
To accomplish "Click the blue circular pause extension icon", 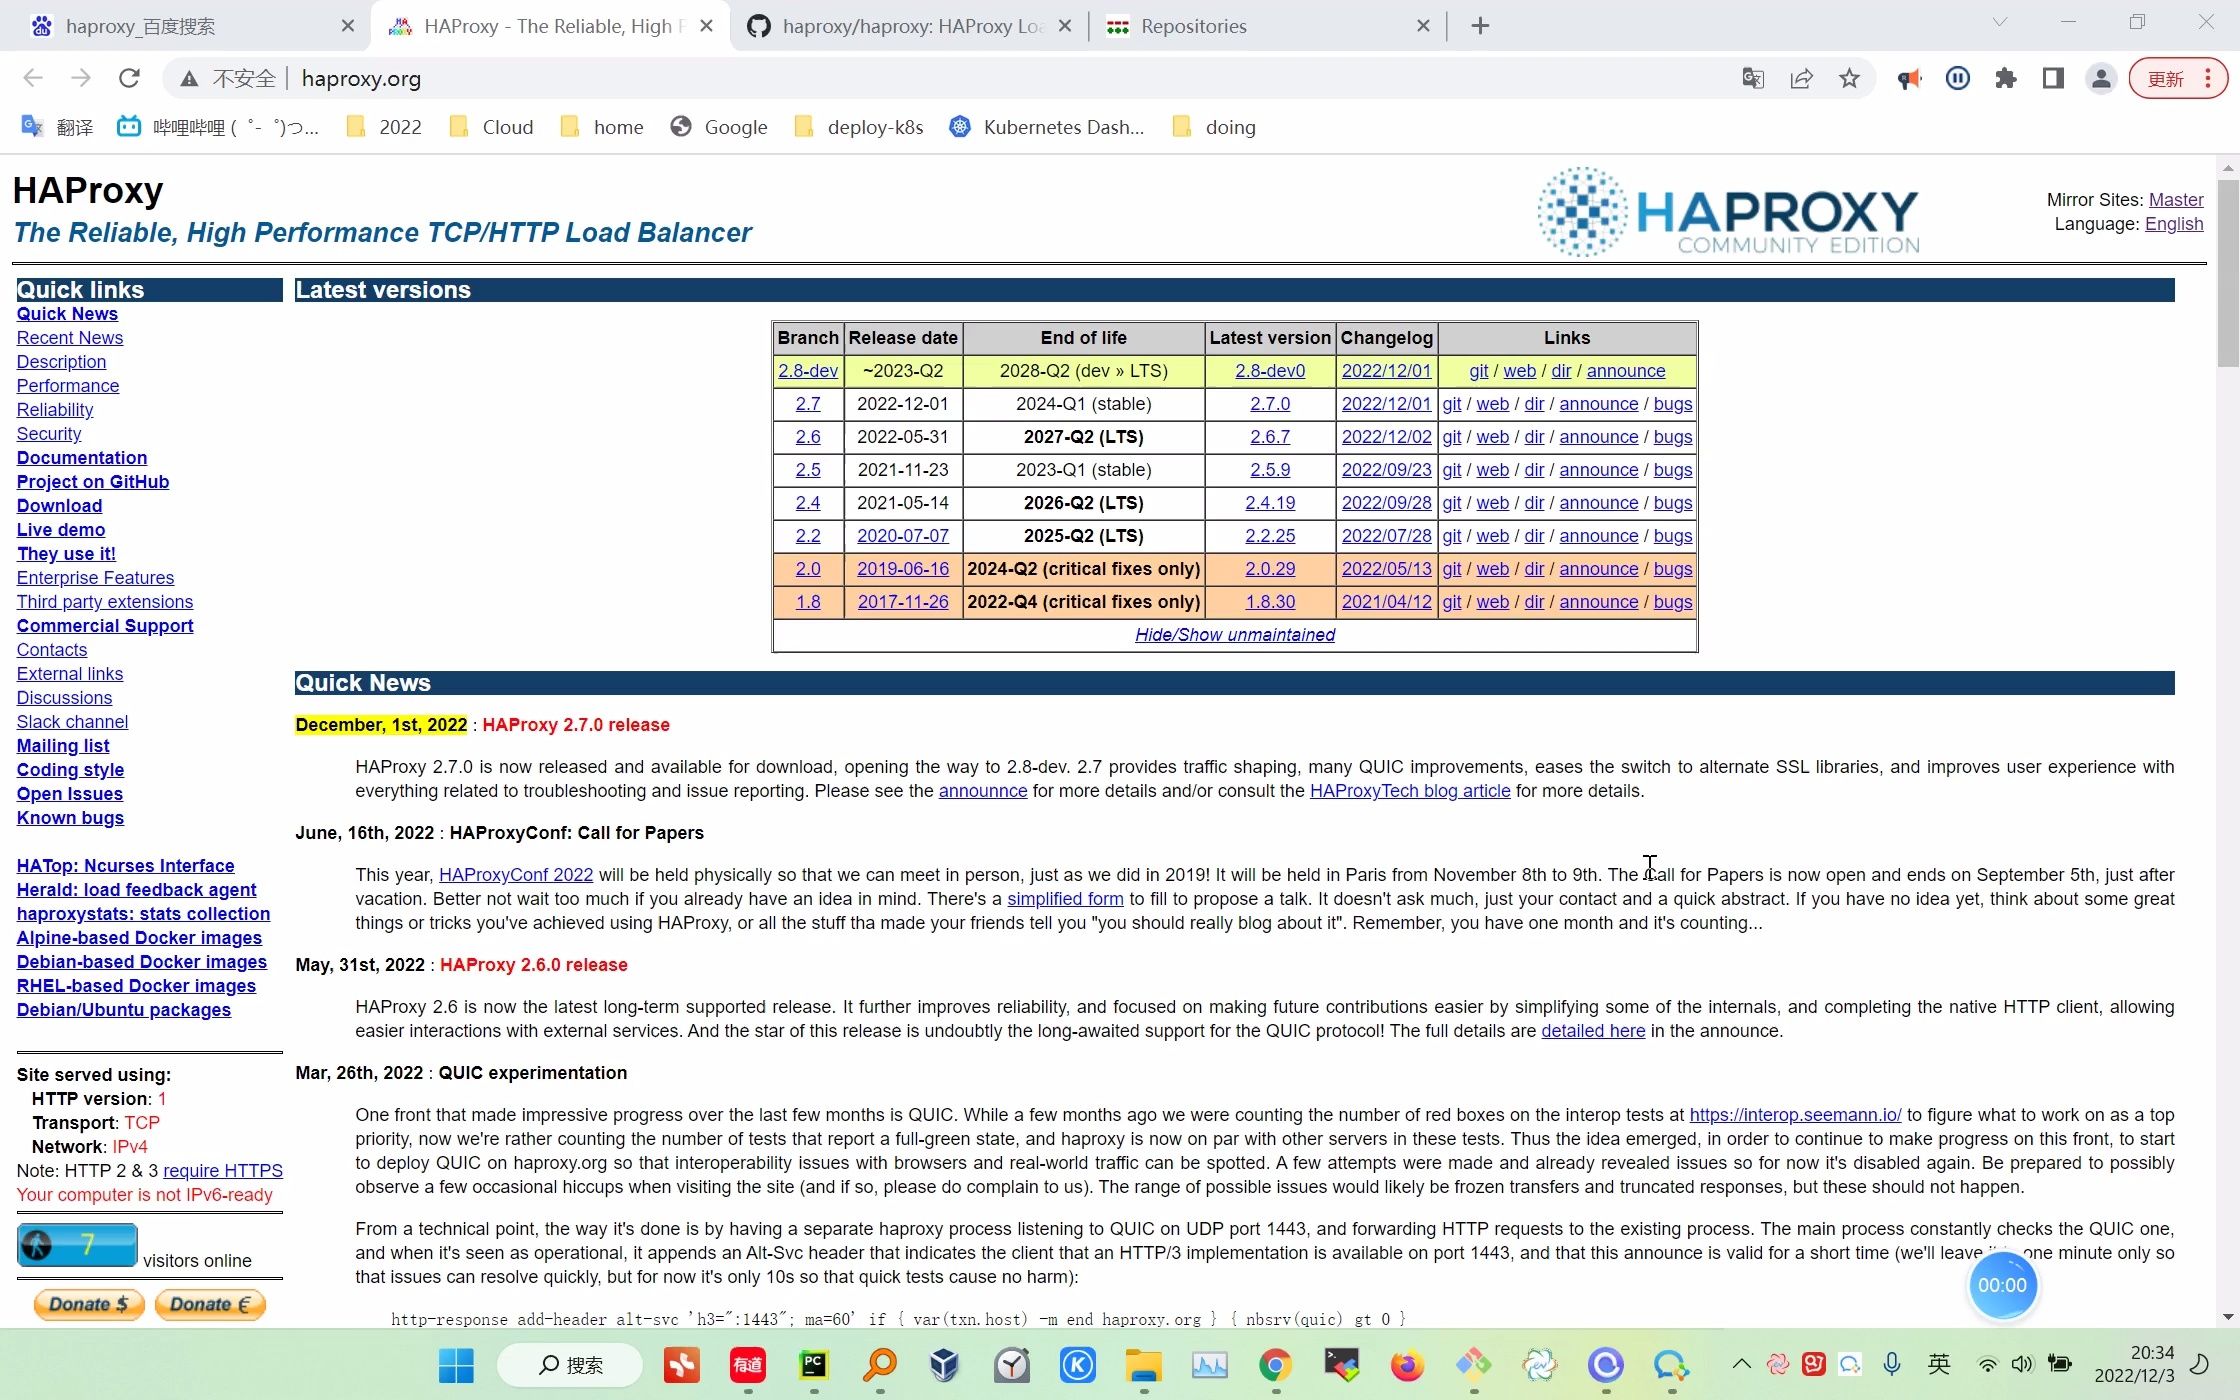I will click(x=1957, y=78).
